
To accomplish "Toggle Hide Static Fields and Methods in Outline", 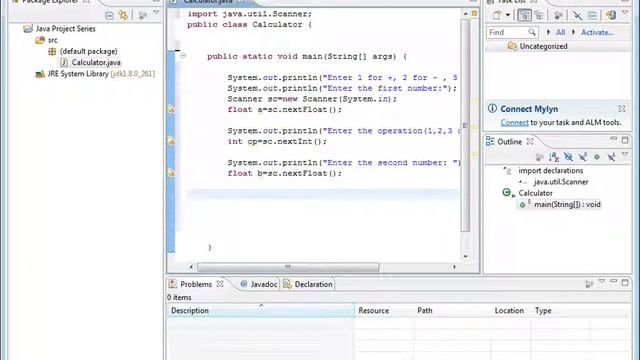I will [x=583, y=157].
